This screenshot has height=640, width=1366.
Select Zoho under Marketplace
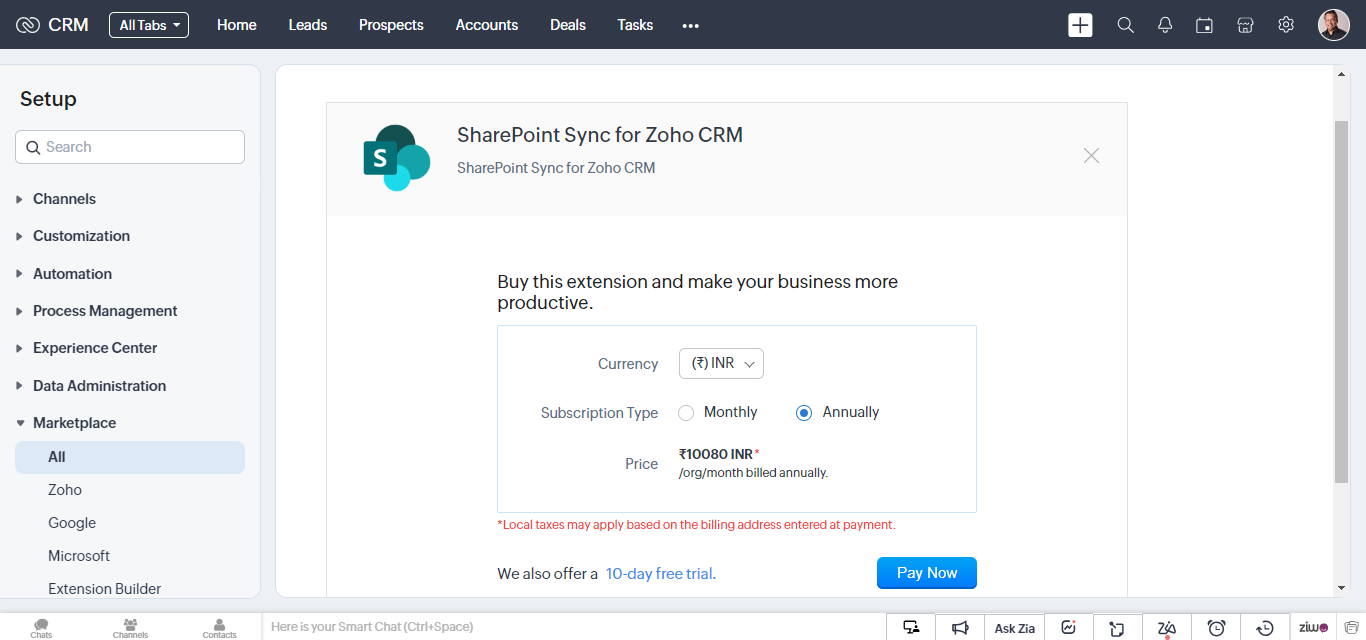point(65,490)
